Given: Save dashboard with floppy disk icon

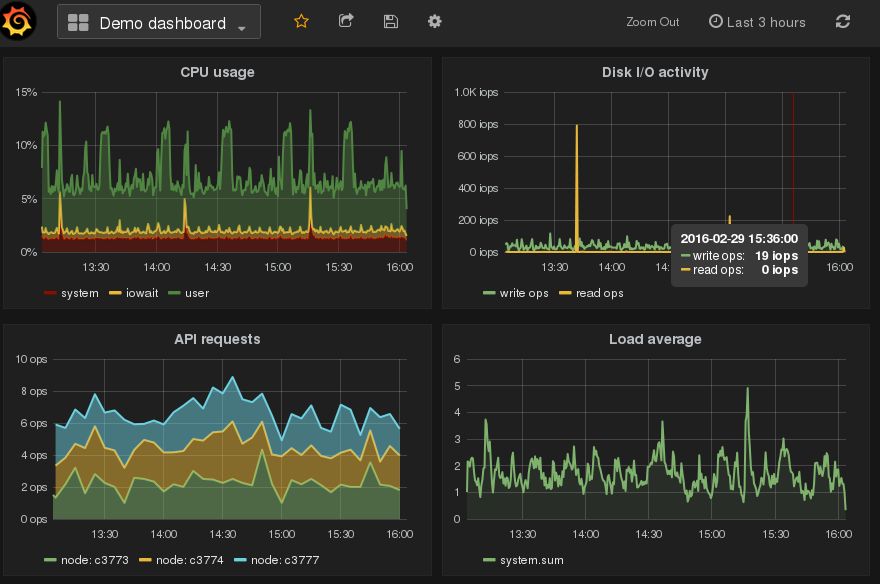Looking at the screenshot, I should pyautogui.click(x=391, y=21).
